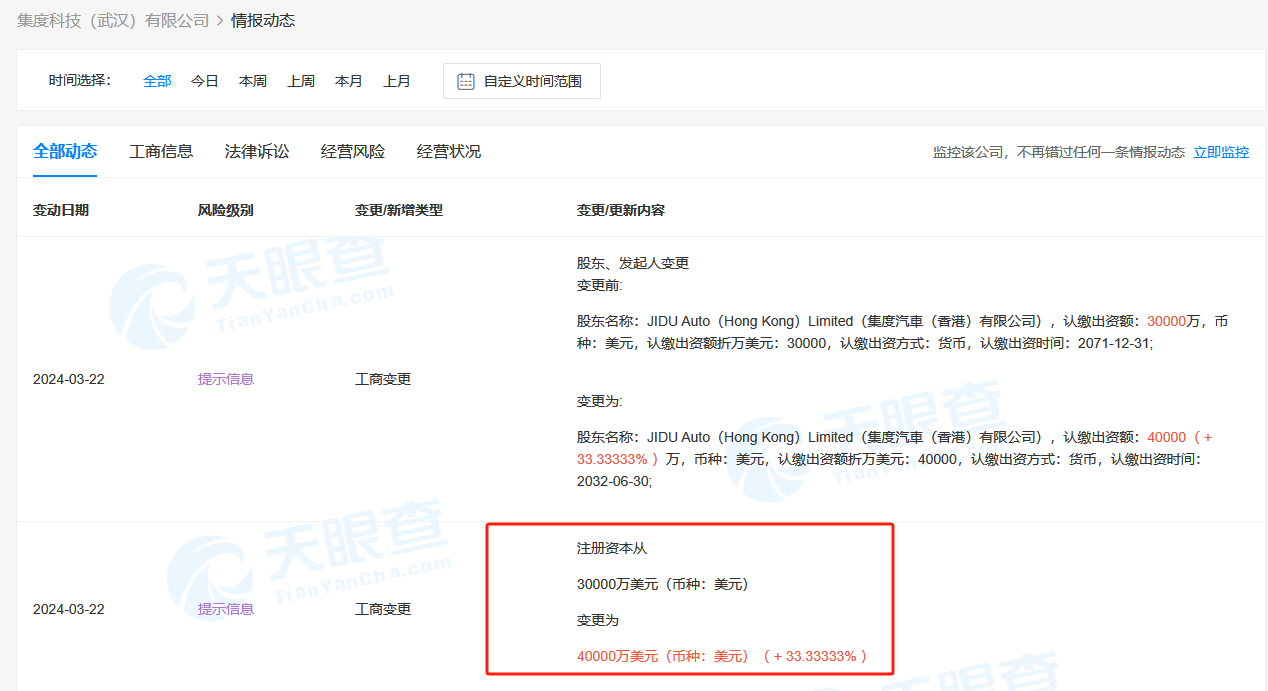Click 提示信息 in the shareholder change row

coord(226,379)
